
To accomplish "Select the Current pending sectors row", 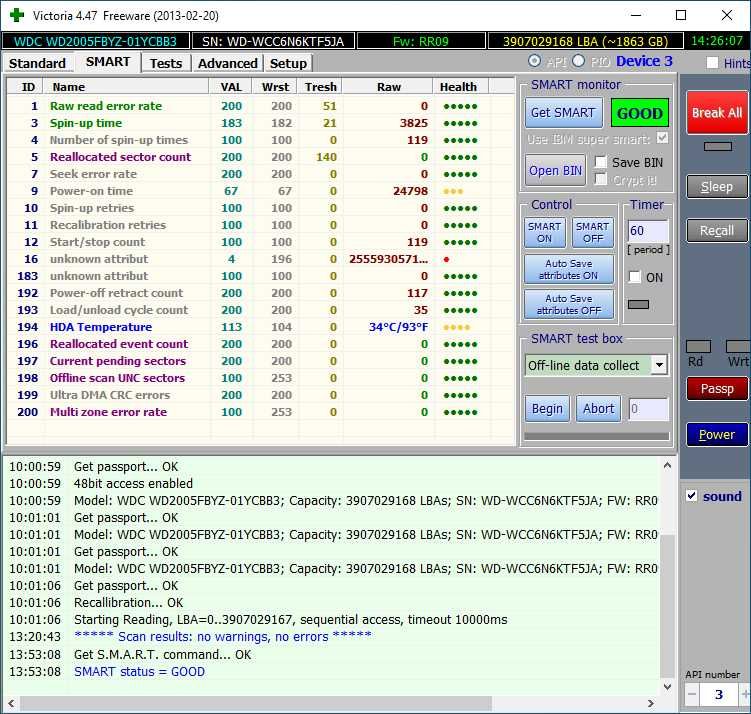I will coord(261,361).
